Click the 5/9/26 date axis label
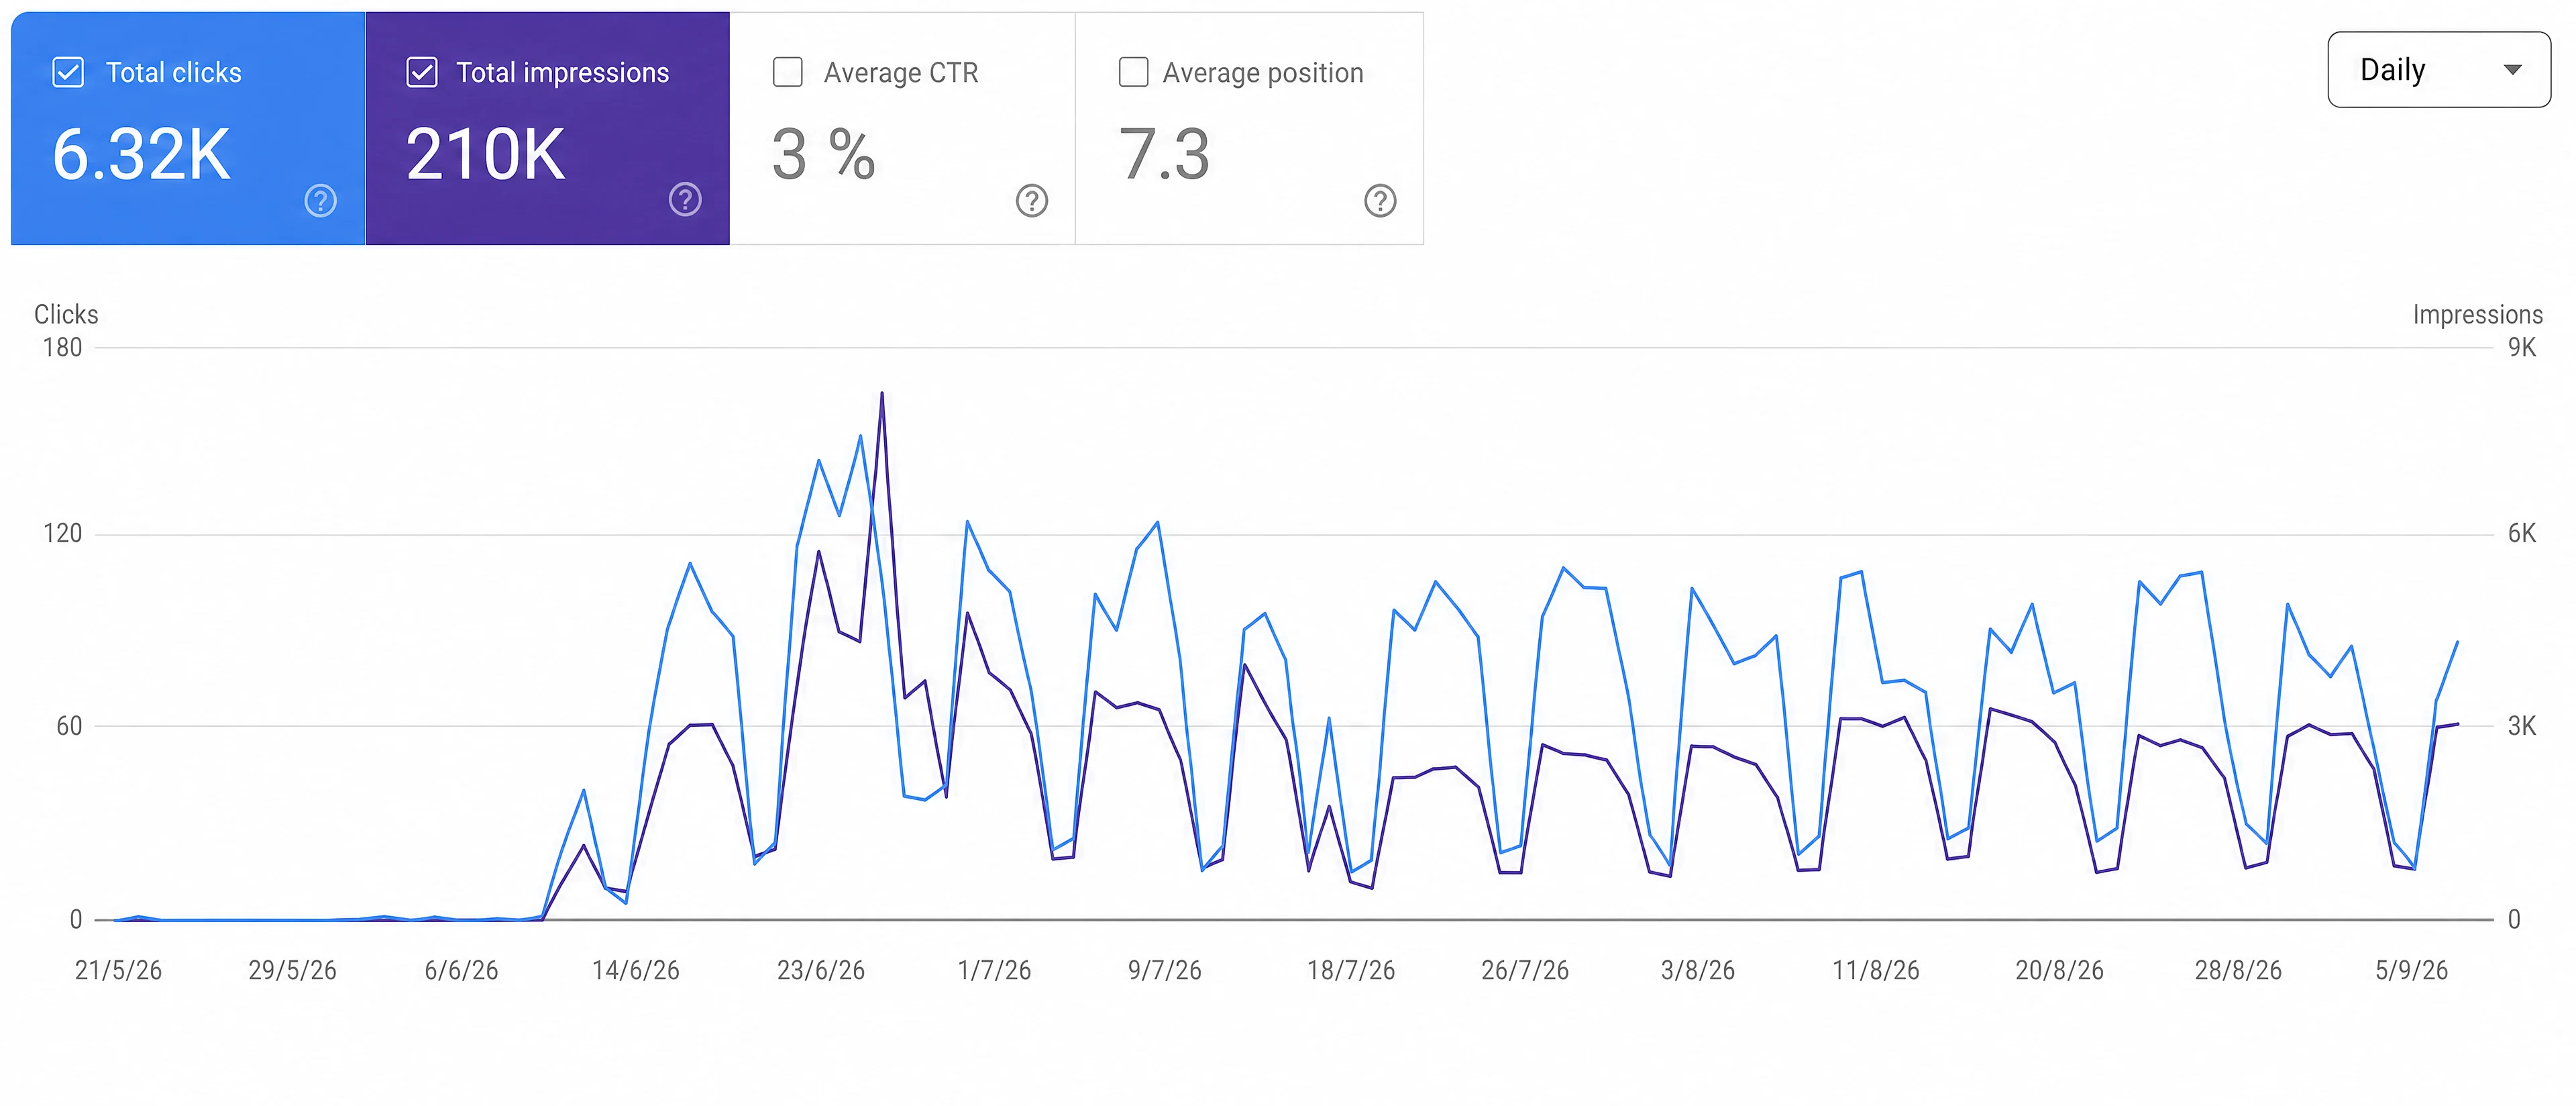This screenshot has height=1106, width=2576. pos(2411,970)
